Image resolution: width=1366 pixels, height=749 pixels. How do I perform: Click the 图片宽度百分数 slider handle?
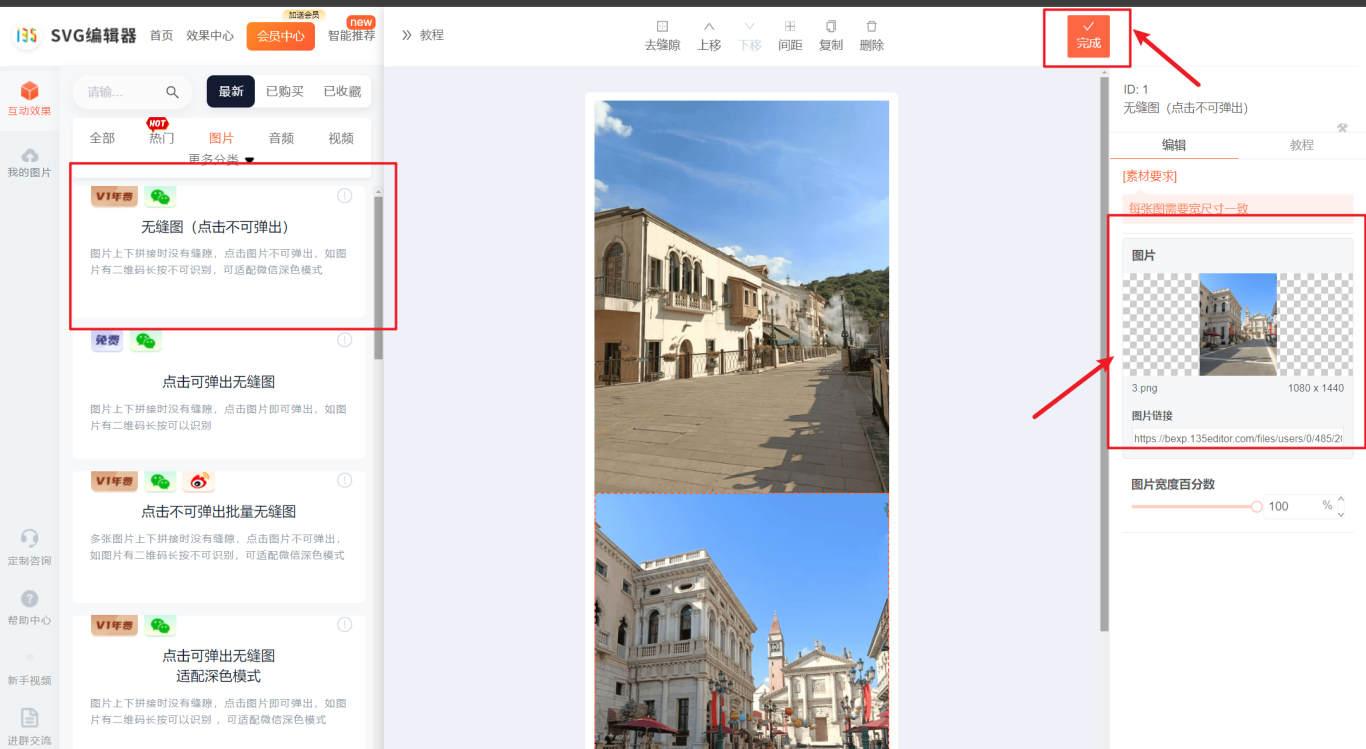pyautogui.click(x=1257, y=507)
